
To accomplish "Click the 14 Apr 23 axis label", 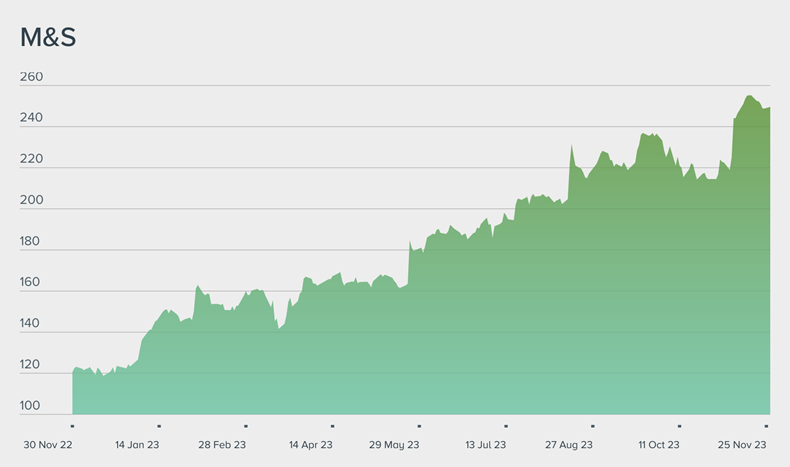I will [x=311, y=445].
